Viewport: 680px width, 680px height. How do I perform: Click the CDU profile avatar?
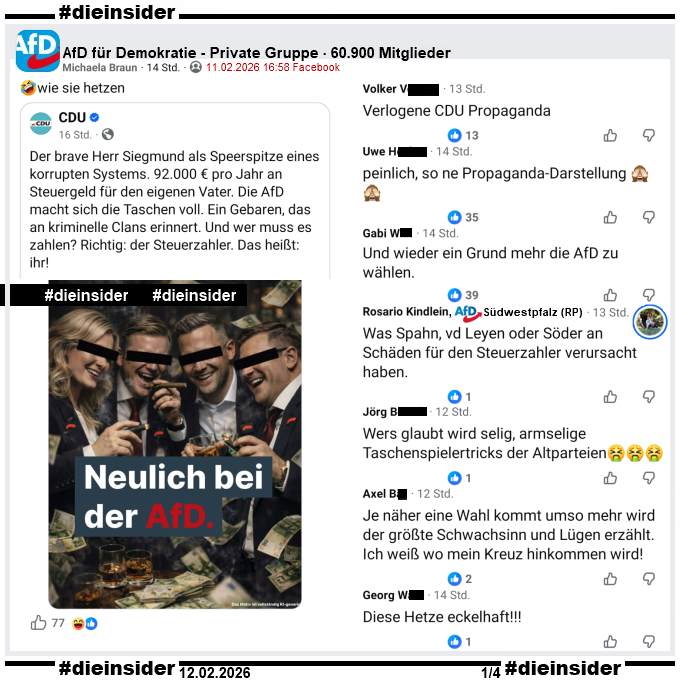[x=41, y=124]
